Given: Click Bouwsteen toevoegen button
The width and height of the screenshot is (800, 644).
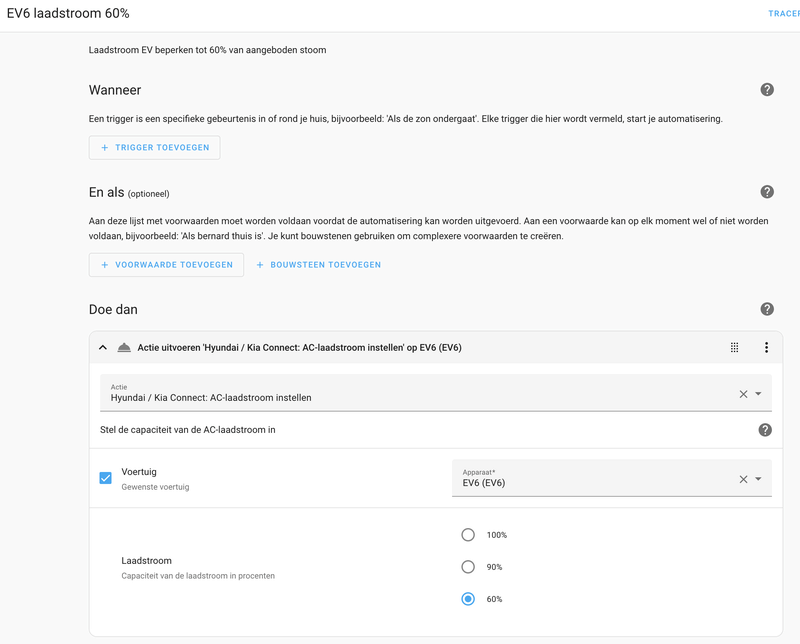Looking at the screenshot, I should (318, 265).
